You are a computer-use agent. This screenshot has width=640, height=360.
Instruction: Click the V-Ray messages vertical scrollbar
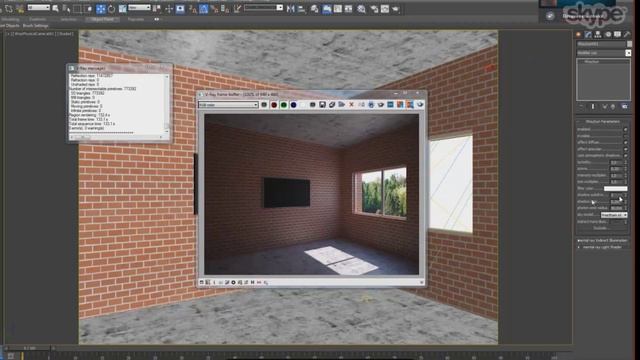point(167,103)
